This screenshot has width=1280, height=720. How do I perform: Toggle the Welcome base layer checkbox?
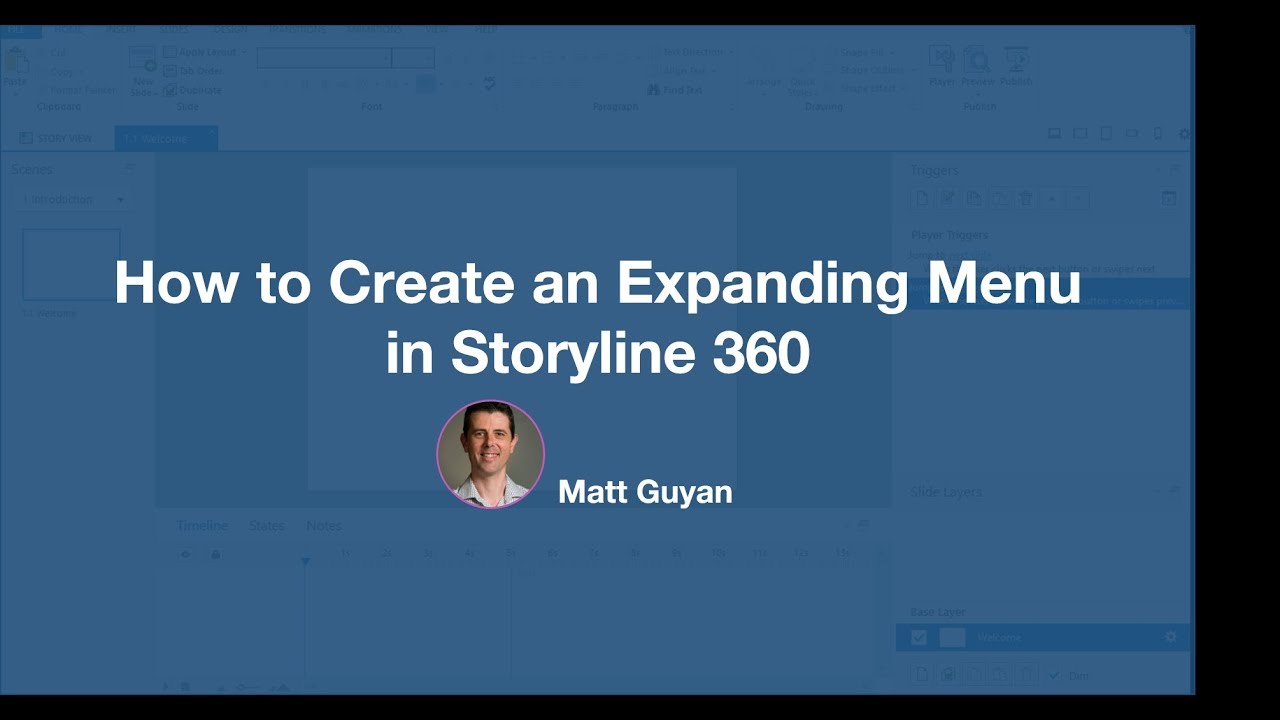pyautogui.click(x=919, y=637)
